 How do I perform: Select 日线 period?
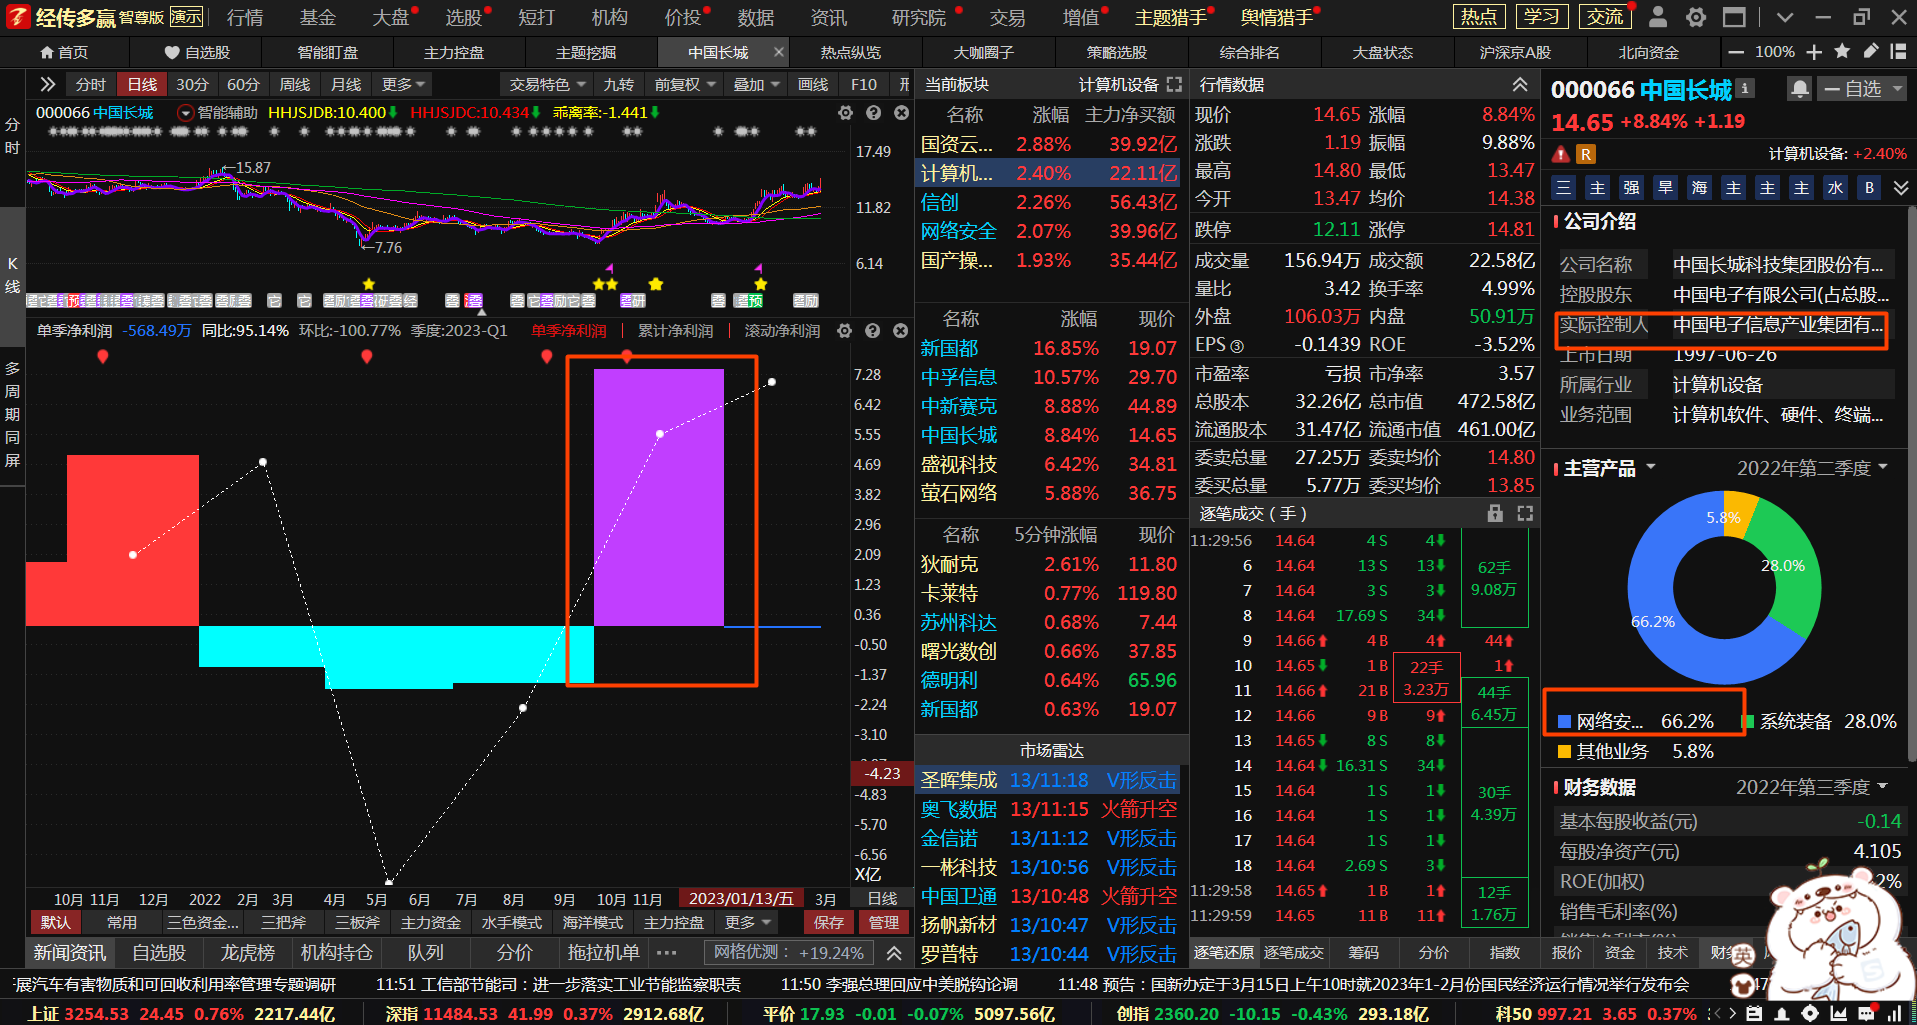[143, 85]
